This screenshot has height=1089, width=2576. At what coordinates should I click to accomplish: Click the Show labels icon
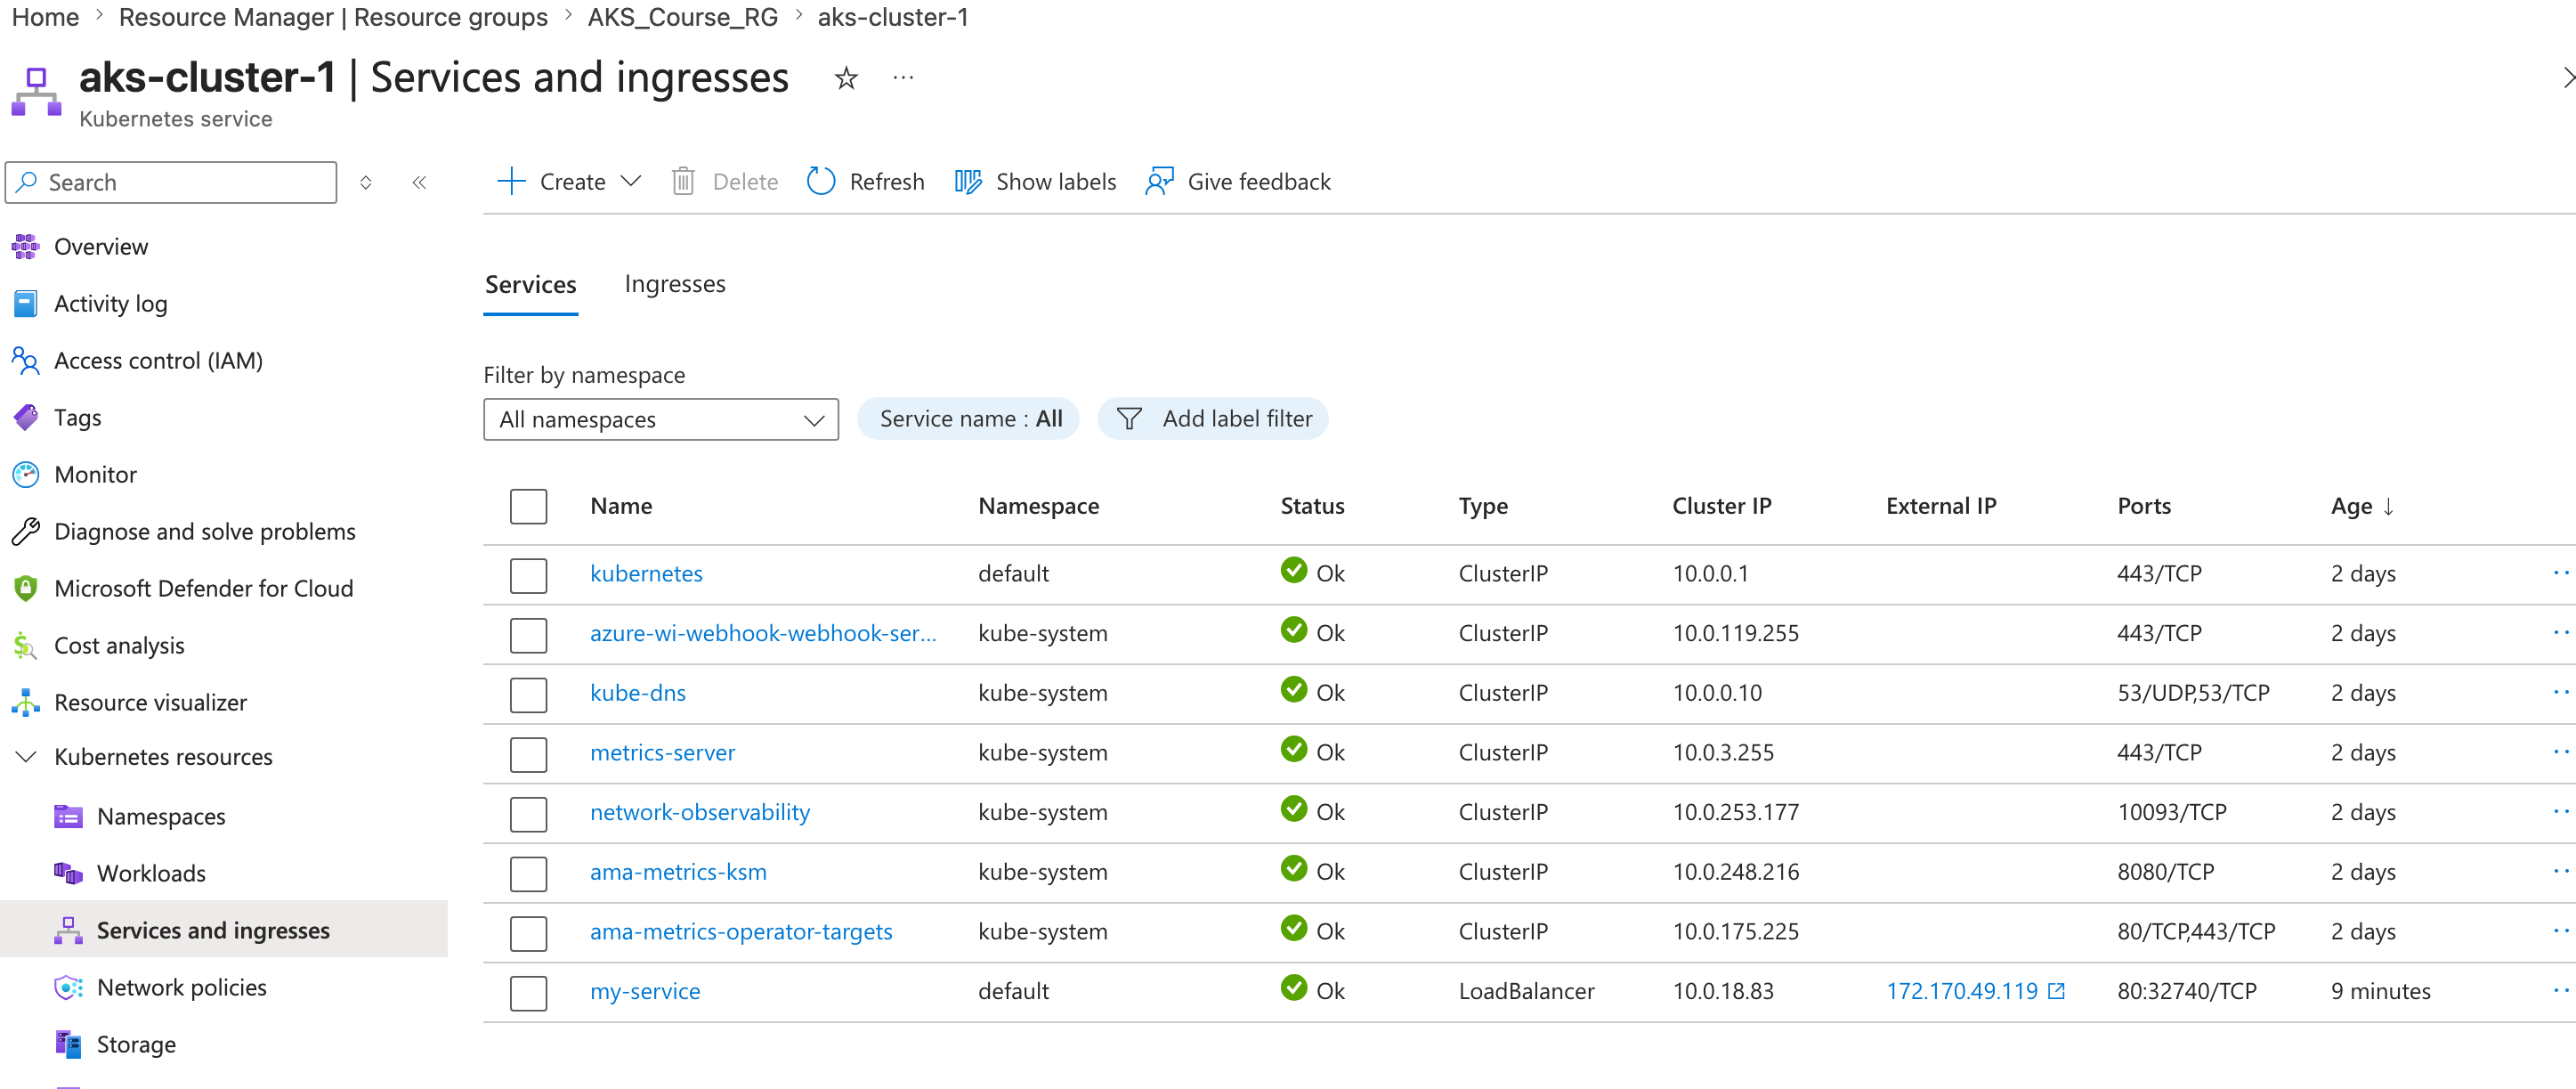[968, 181]
